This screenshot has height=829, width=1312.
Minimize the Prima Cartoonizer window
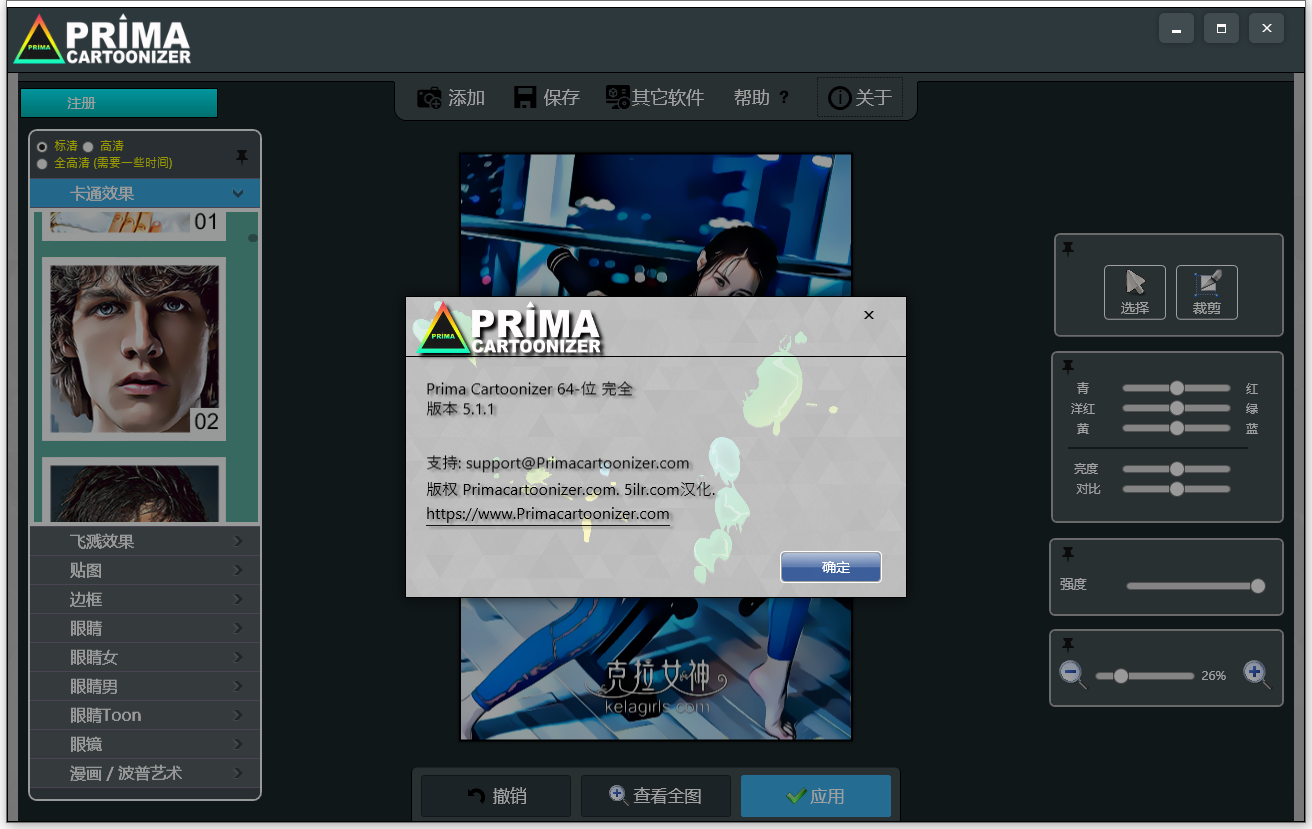1177,29
